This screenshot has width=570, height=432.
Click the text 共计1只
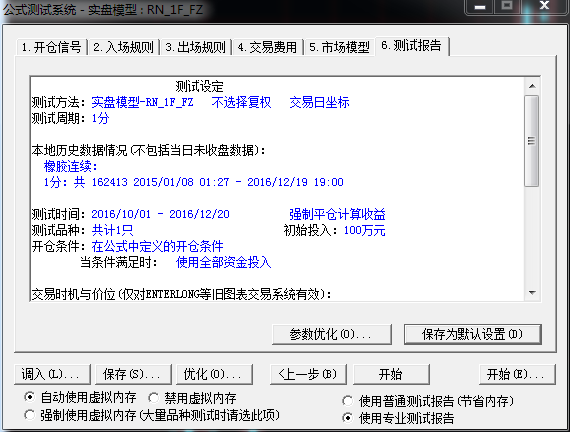(112, 230)
